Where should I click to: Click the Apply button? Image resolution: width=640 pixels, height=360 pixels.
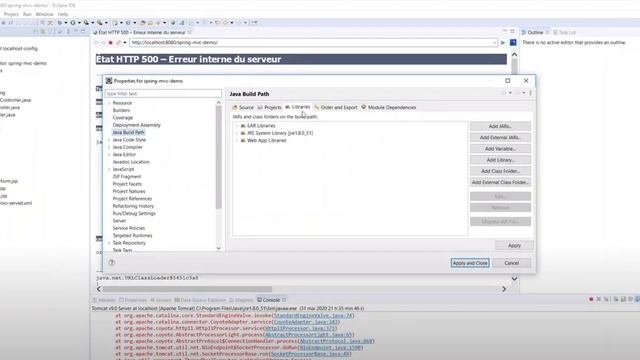point(514,245)
